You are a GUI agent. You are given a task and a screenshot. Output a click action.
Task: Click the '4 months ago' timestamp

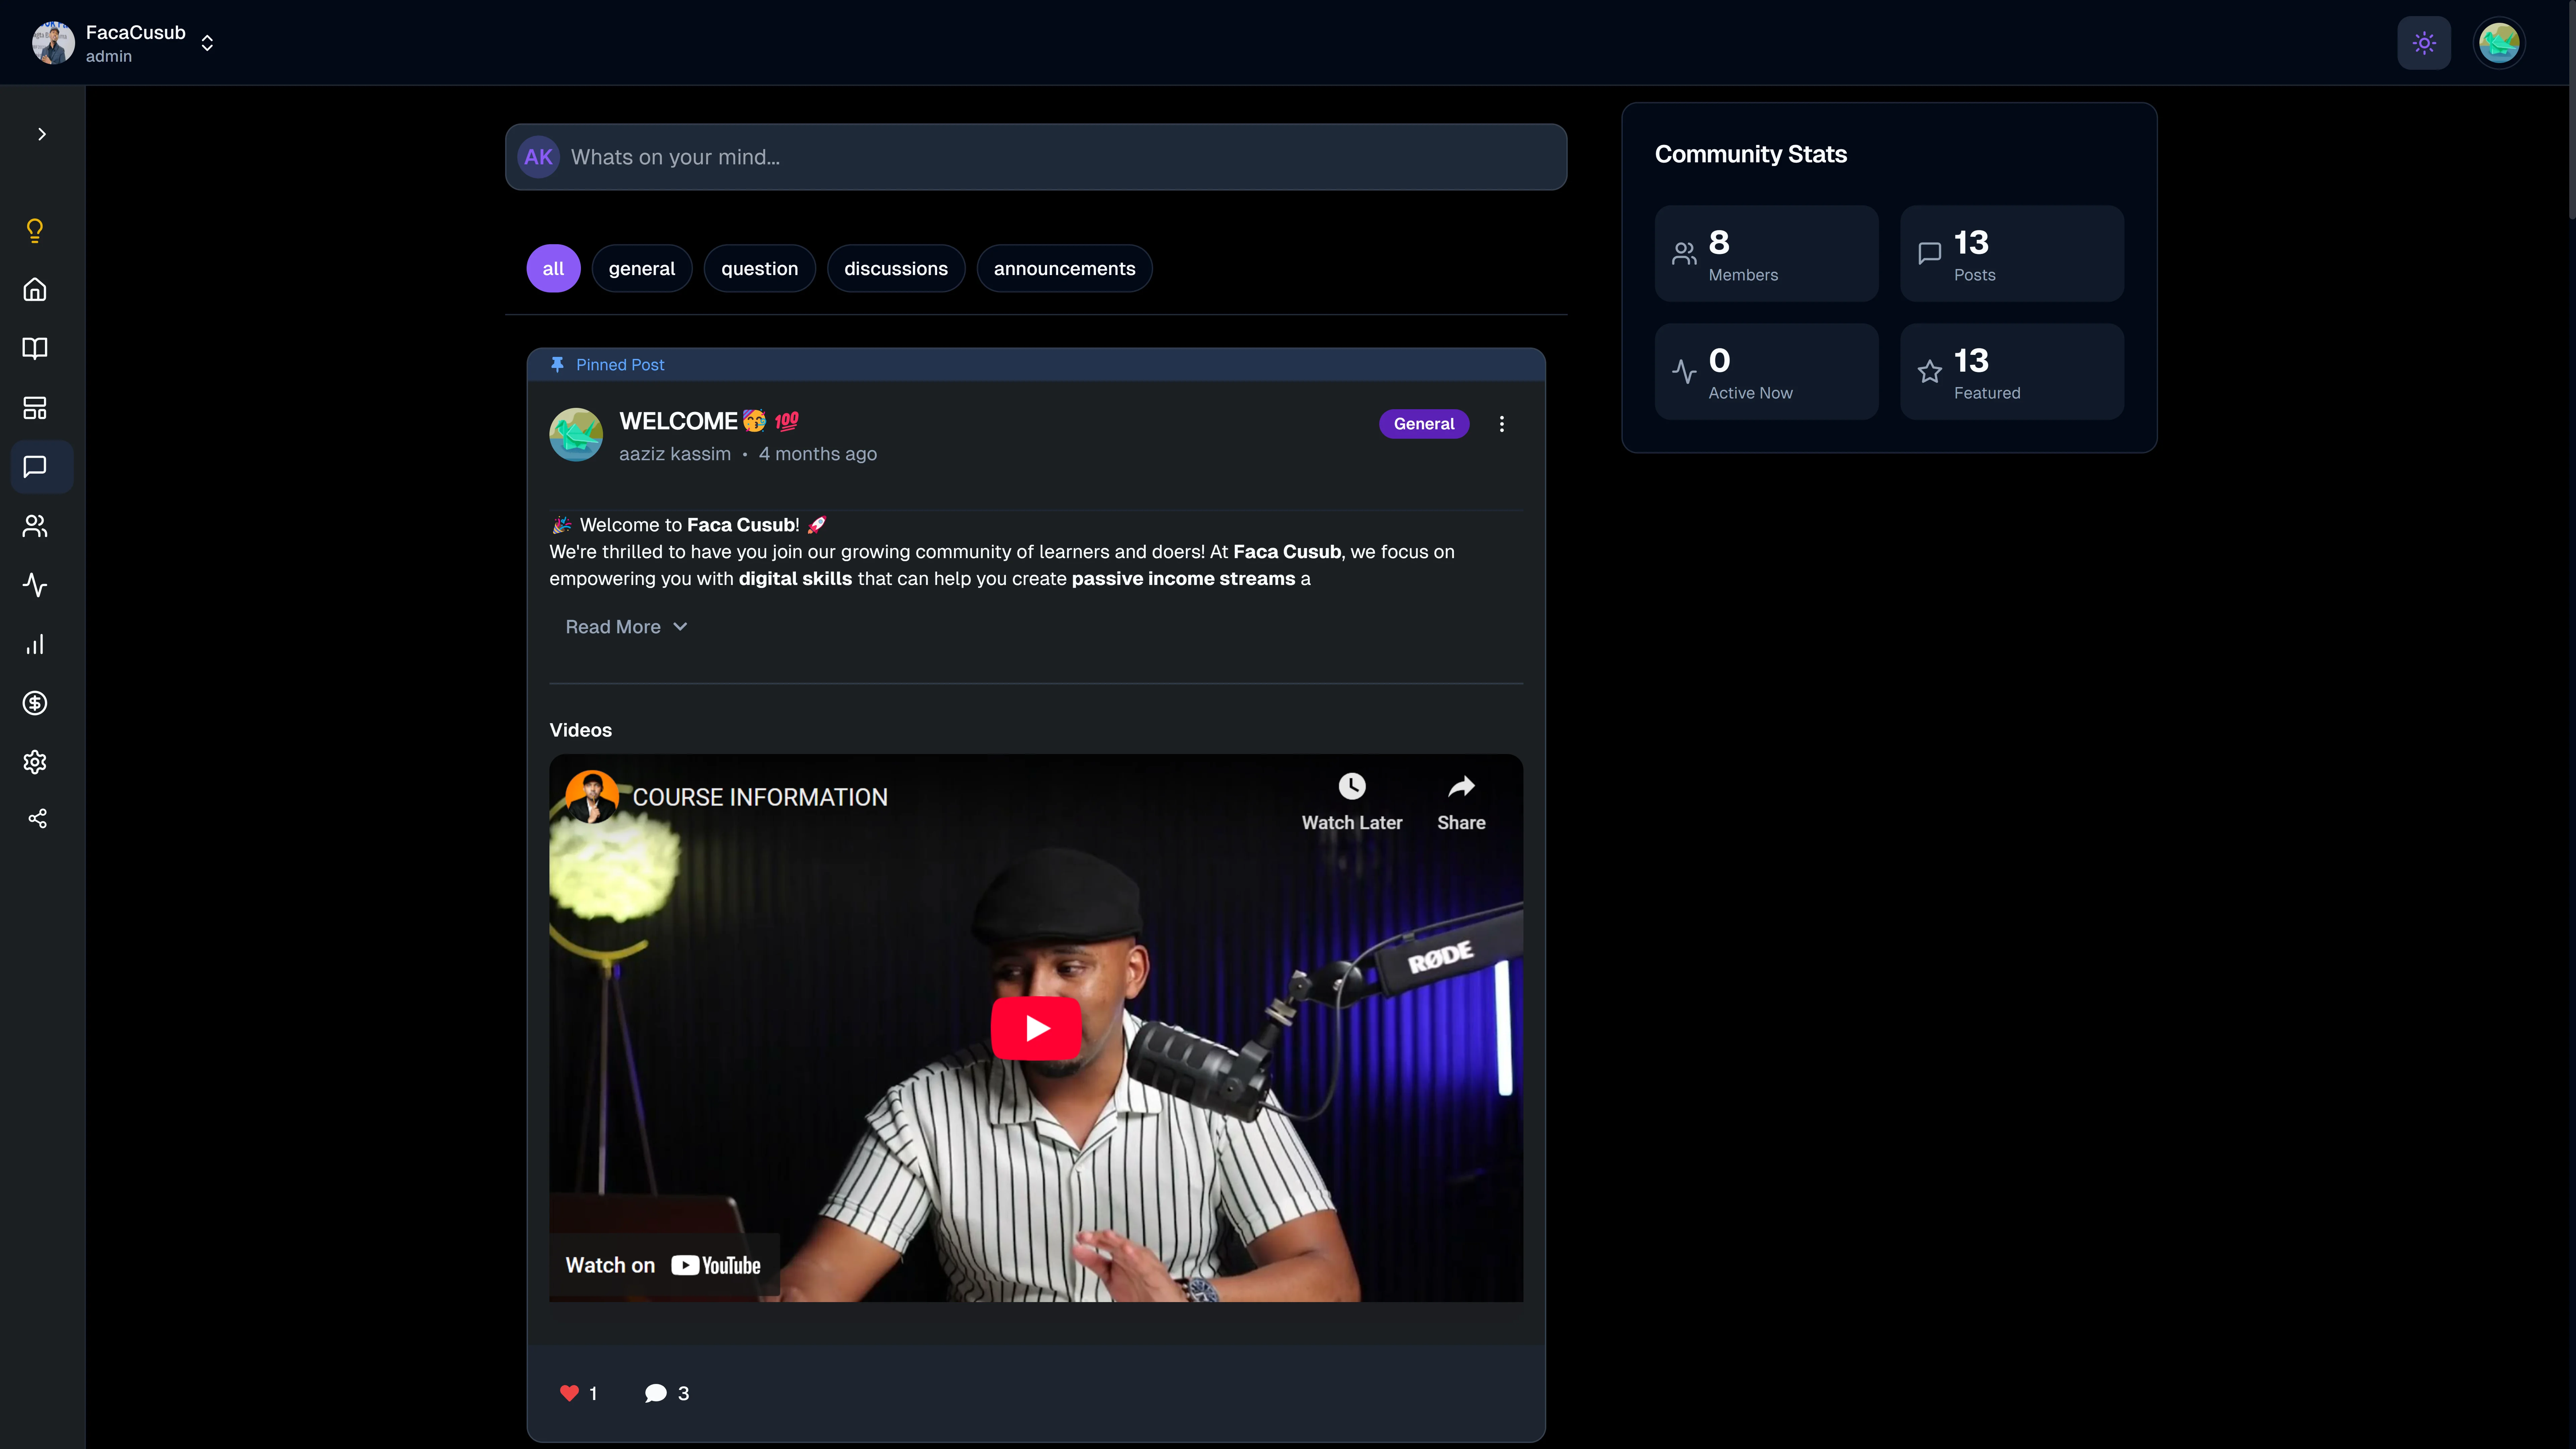click(x=818, y=454)
